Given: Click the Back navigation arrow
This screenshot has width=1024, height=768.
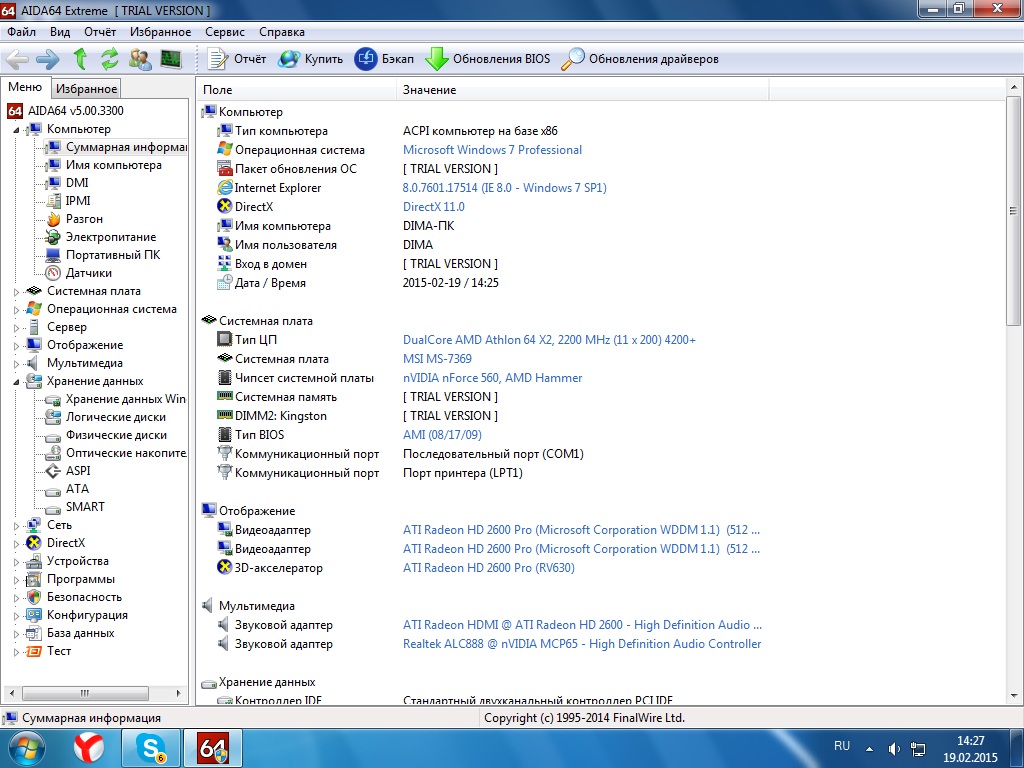Looking at the screenshot, I should (x=18, y=59).
